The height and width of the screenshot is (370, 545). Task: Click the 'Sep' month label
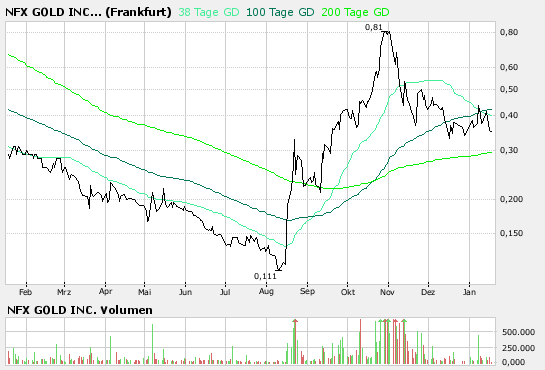click(307, 291)
